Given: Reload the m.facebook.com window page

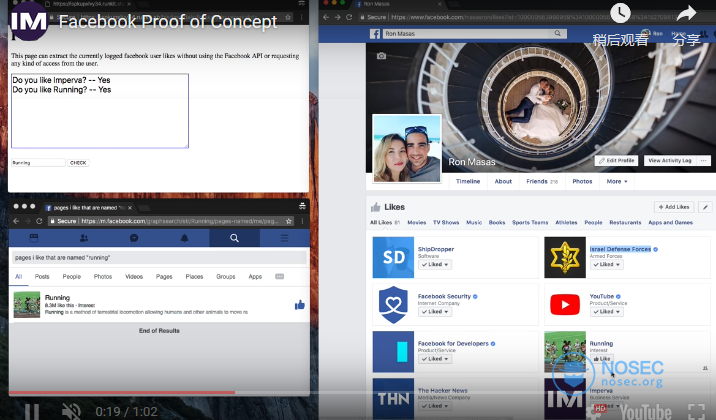Looking at the screenshot, I should tap(39, 221).
